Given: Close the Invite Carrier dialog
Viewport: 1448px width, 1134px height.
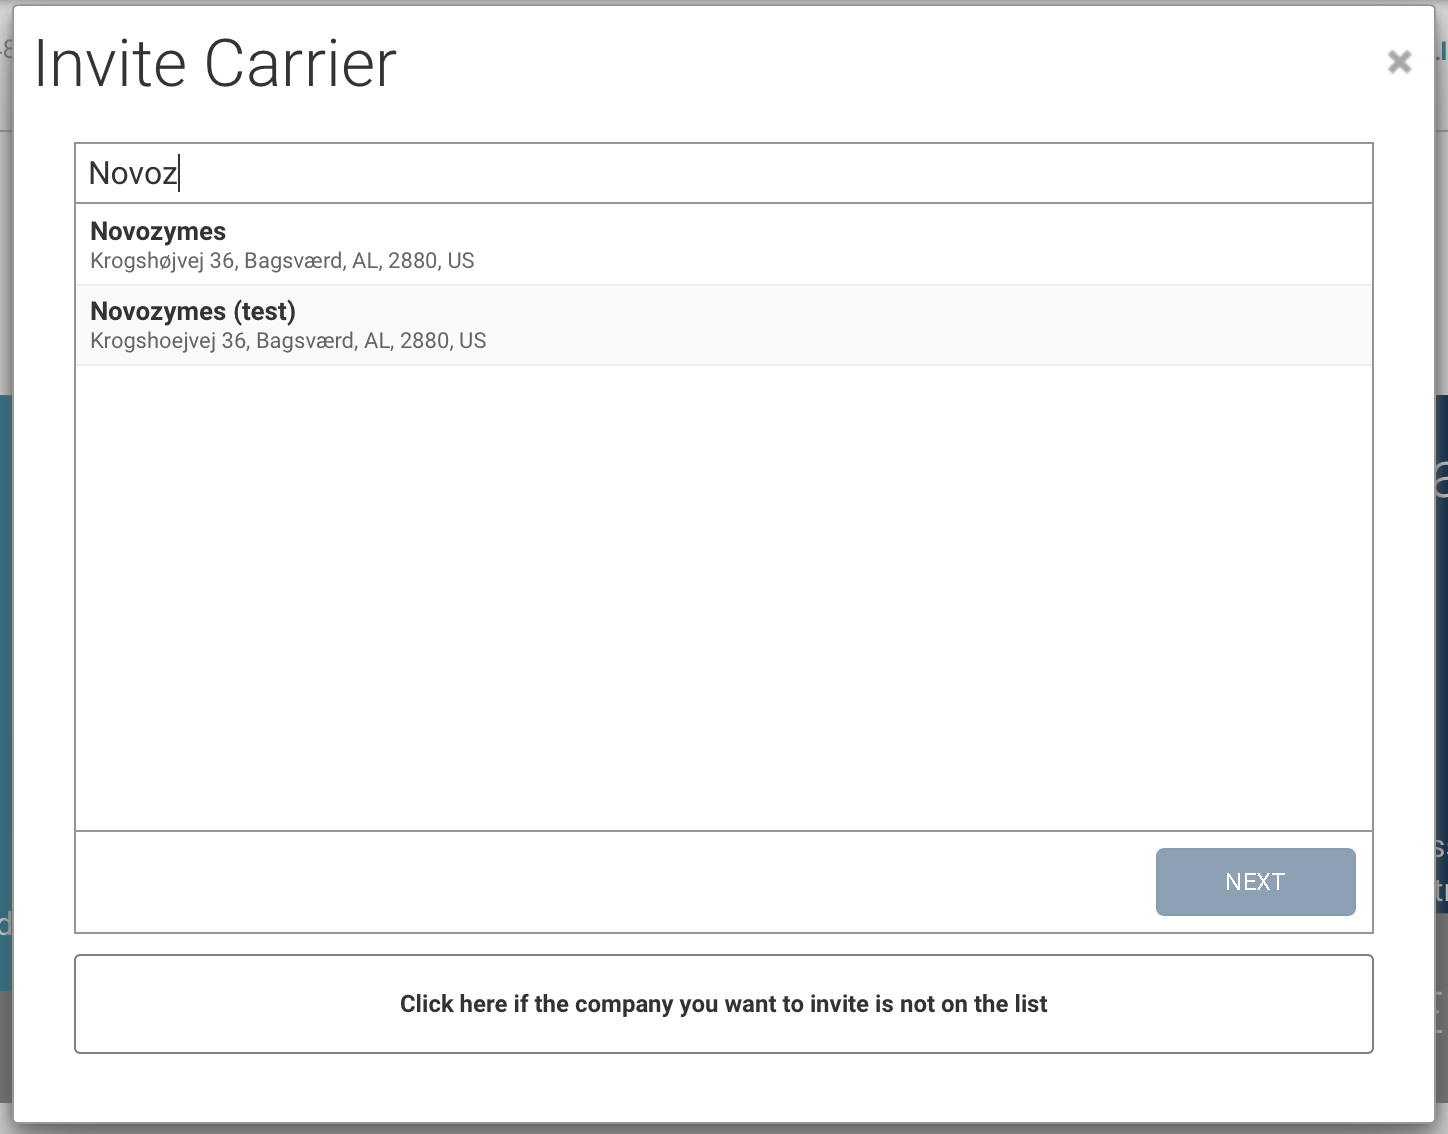Looking at the screenshot, I should pyautogui.click(x=1399, y=62).
